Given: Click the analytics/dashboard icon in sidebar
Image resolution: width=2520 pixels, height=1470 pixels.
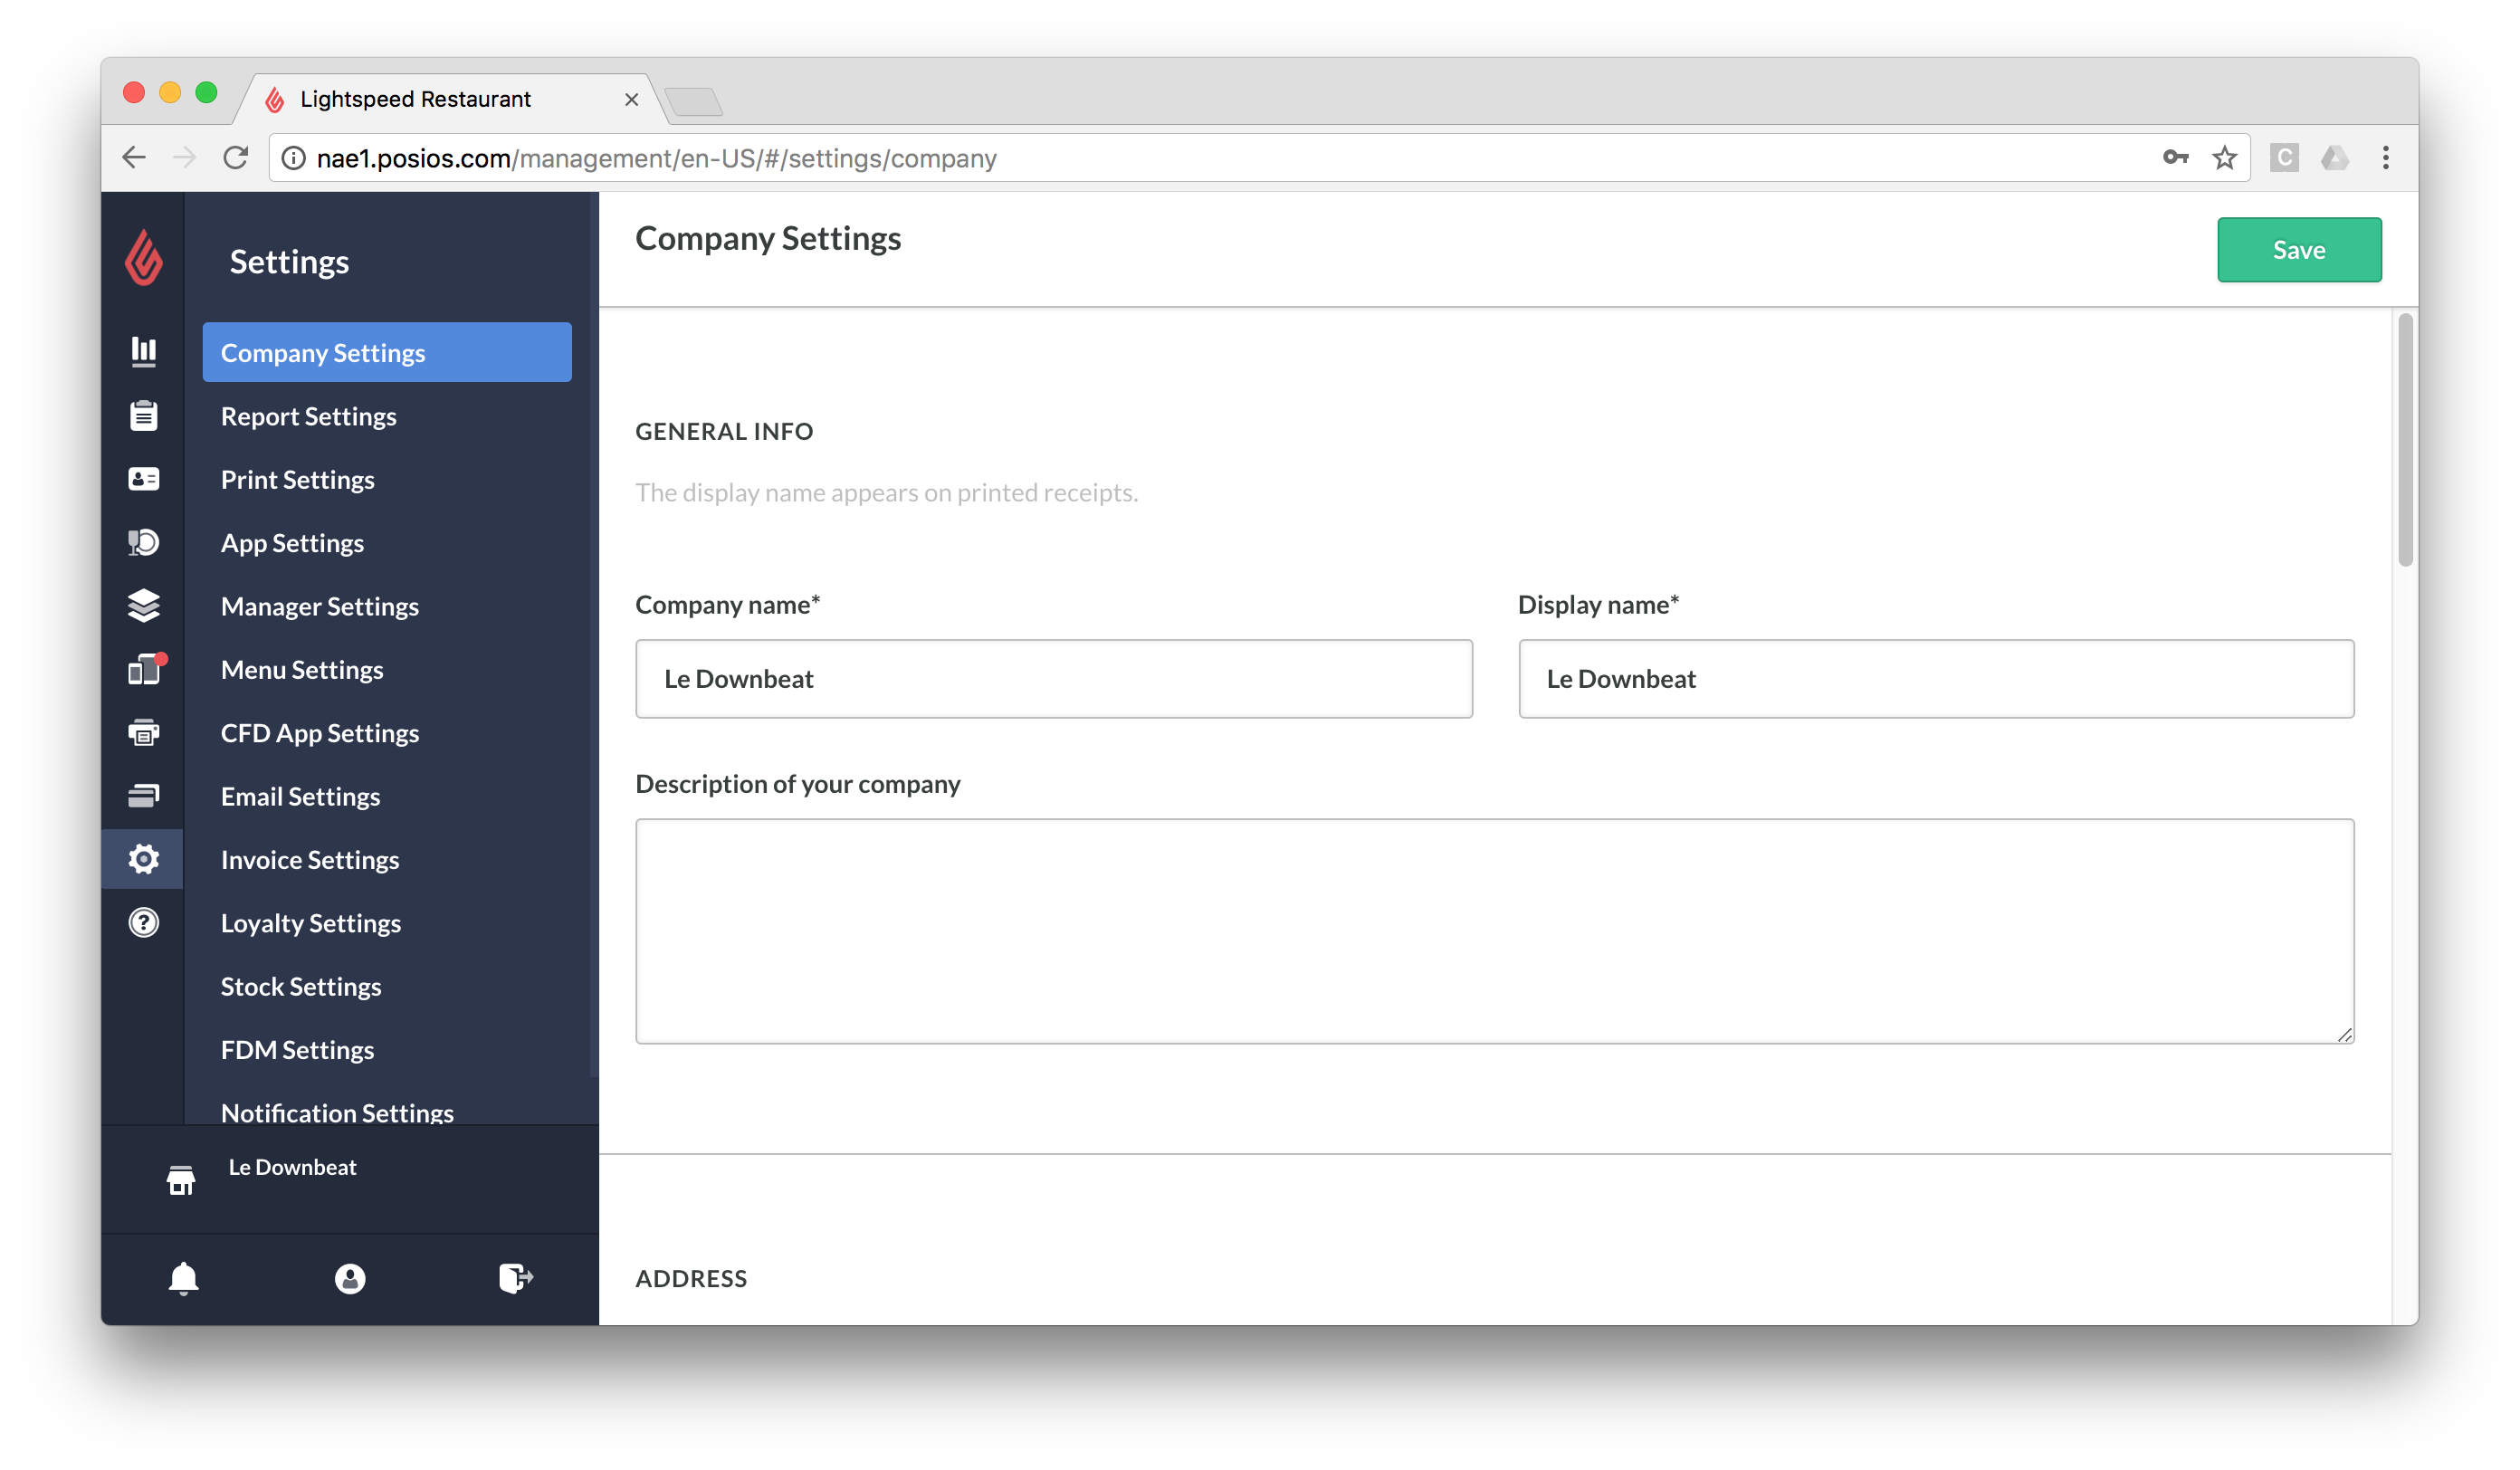Looking at the screenshot, I should (x=144, y=350).
